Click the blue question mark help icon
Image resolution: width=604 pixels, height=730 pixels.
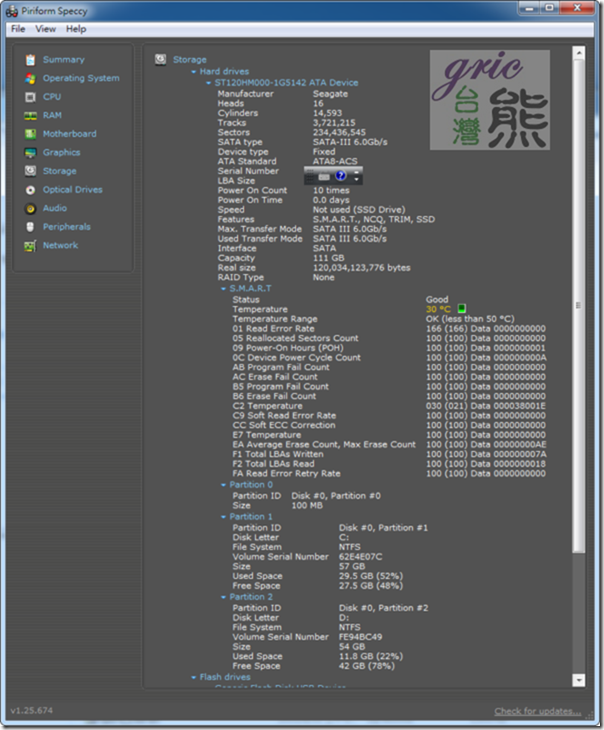click(341, 176)
